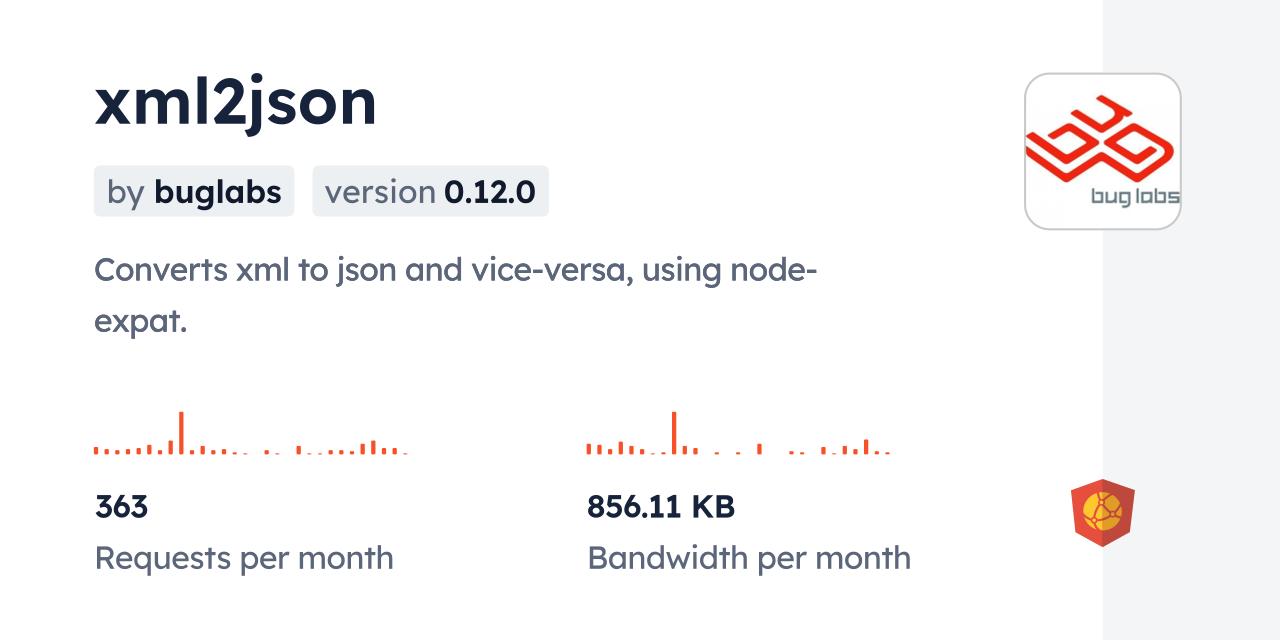
Task: Click the orange jsDelivr shield icon
Action: [1102, 512]
